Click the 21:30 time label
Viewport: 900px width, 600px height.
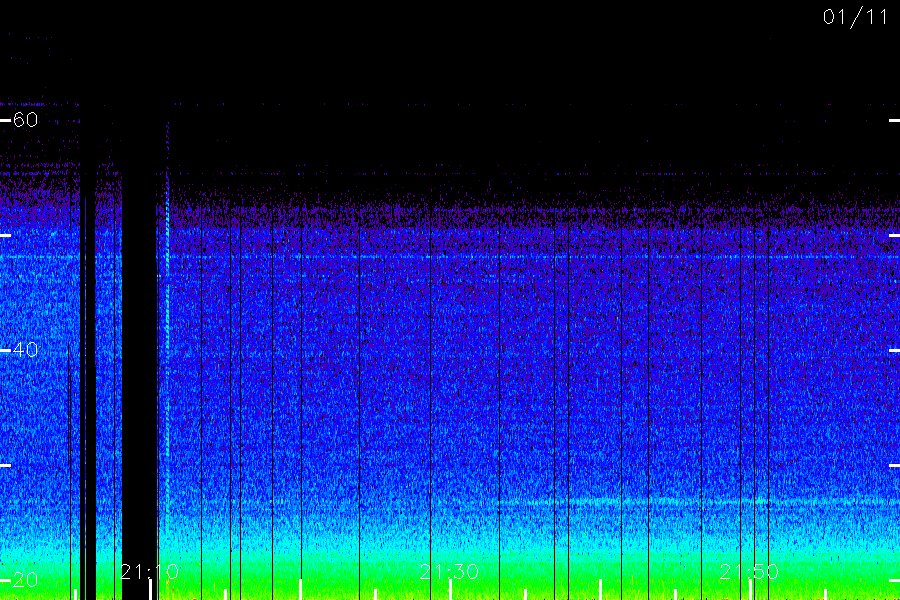click(x=449, y=572)
